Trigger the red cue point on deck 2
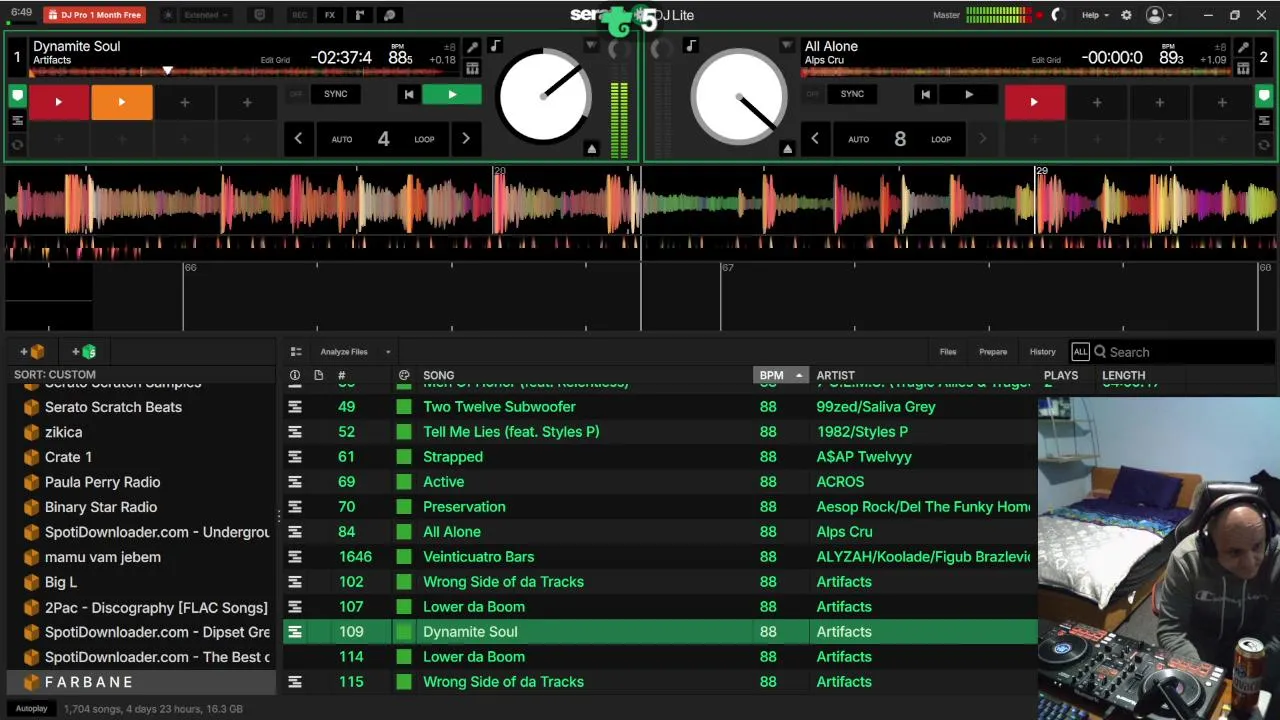Screen dimensions: 1280x720 click(x=1034, y=102)
